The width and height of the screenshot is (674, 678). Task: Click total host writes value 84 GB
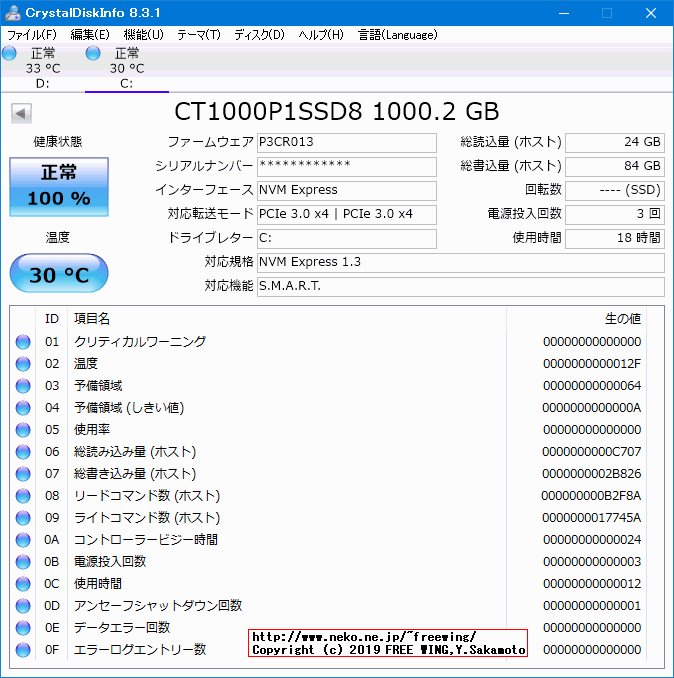pos(615,166)
